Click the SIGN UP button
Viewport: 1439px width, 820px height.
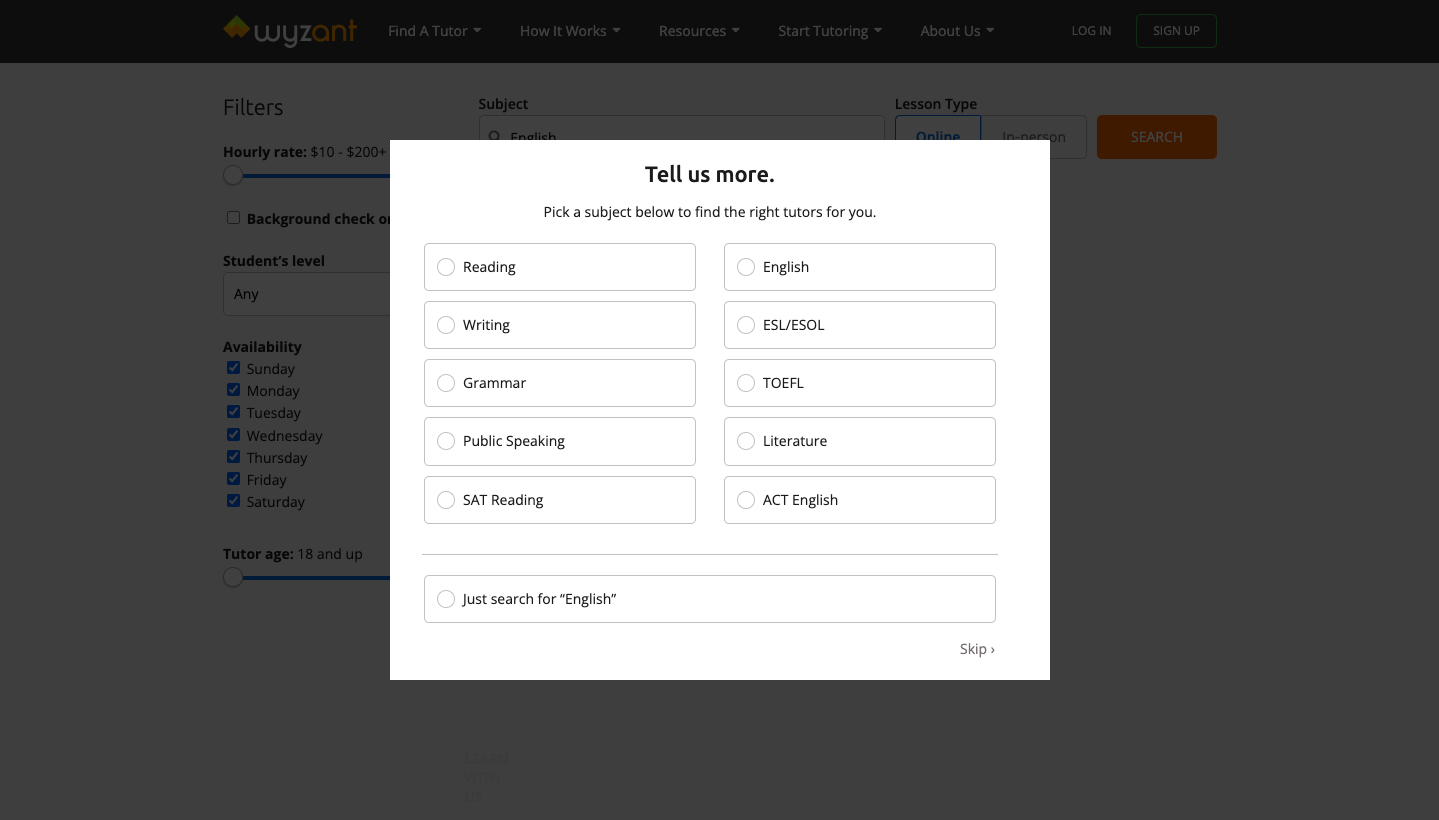click(x=1175, y=31)
